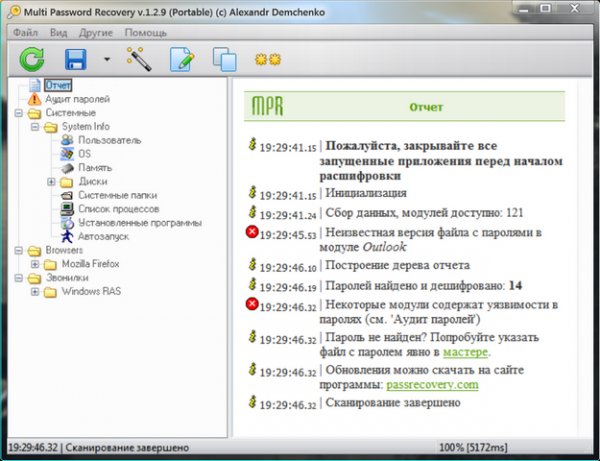Select Память in the tree
Screen dimensions: 600x461
(95, 168)
